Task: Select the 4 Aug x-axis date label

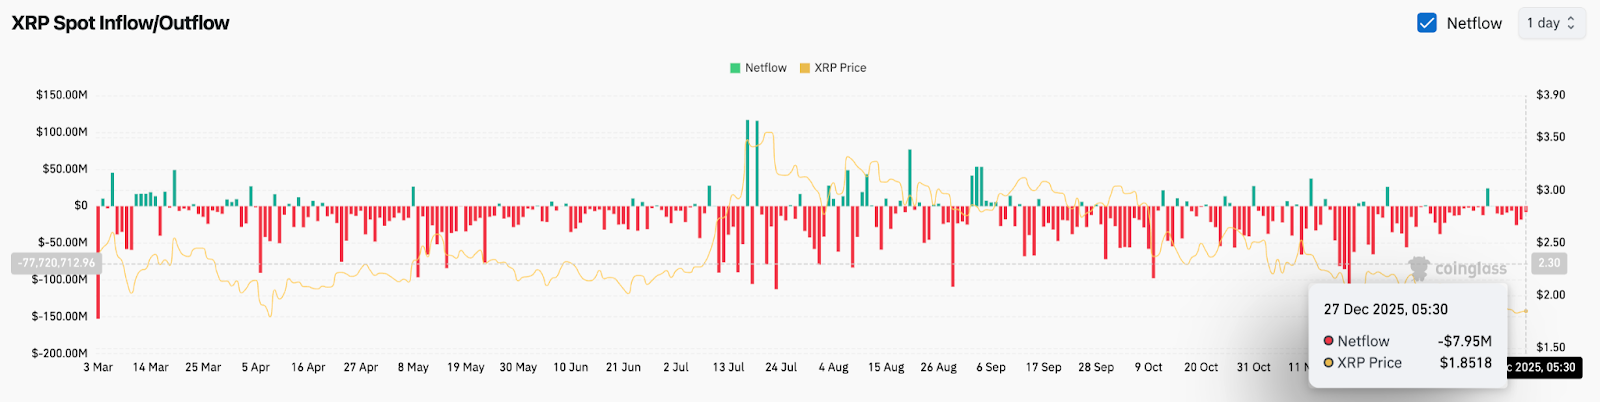Action: (x=833, y=367)
